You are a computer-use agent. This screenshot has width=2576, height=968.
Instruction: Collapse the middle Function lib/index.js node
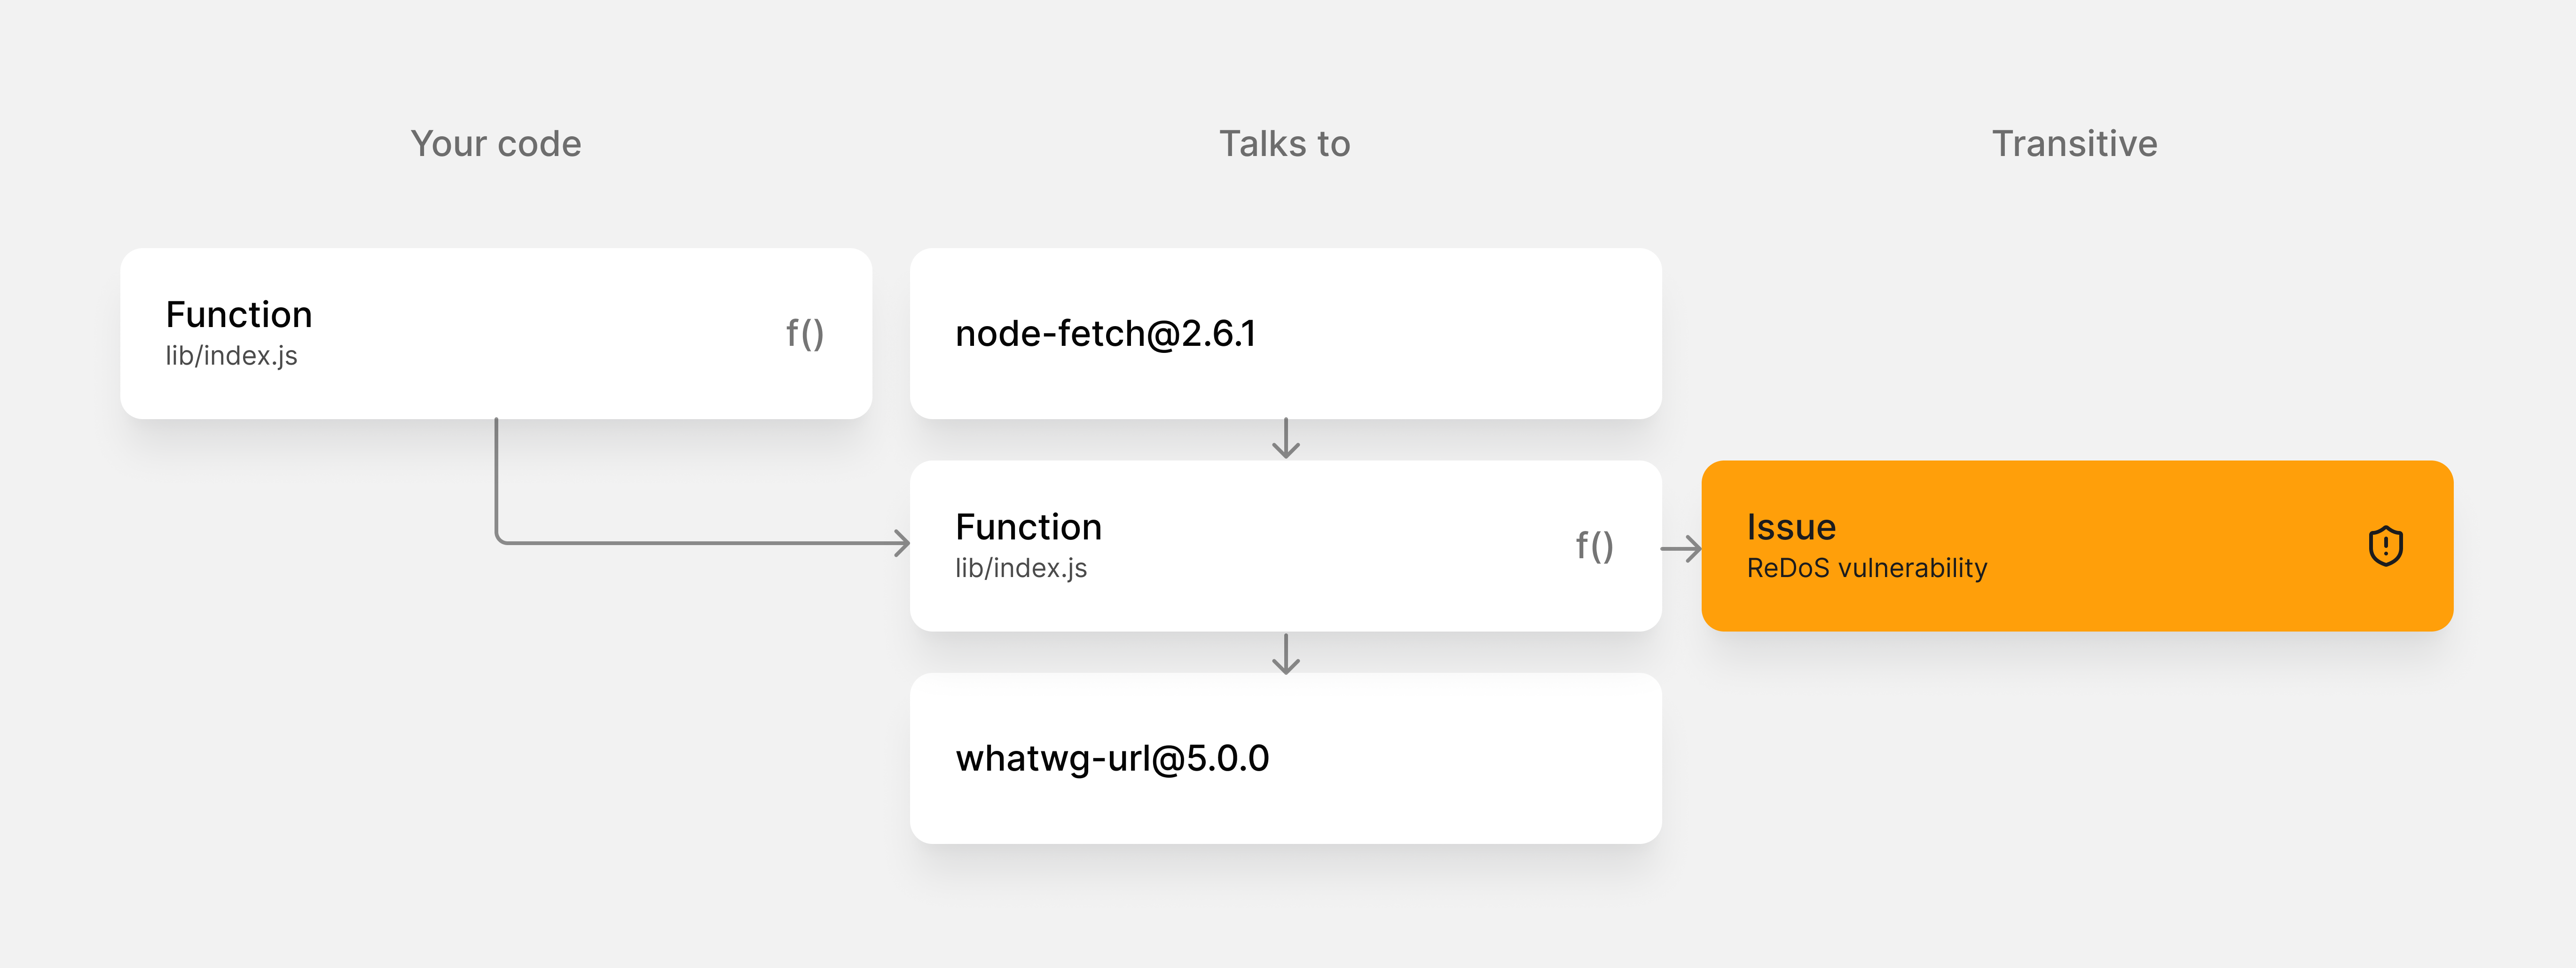pyautogui.click(x=1286, y=546)
